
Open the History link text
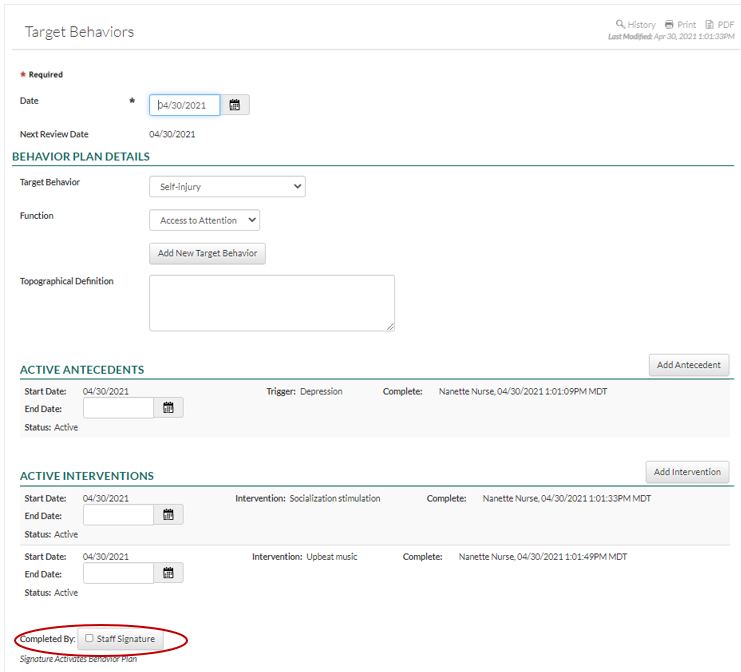641,24
